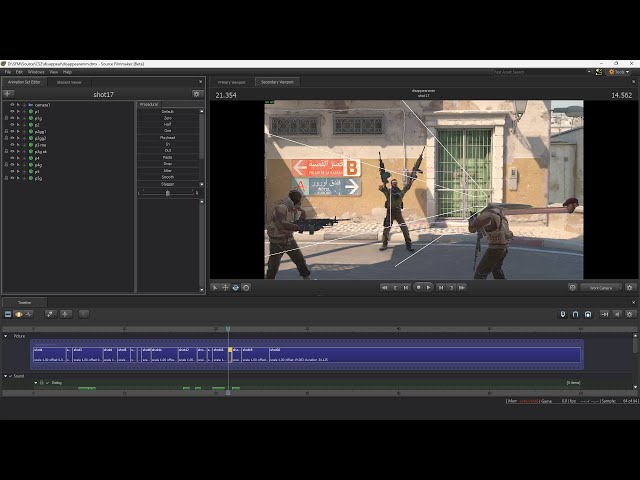Select the selection arrow tool under viewport
Image resolution: width=640 pixels, height=480 pixels.
pos(215,288)
